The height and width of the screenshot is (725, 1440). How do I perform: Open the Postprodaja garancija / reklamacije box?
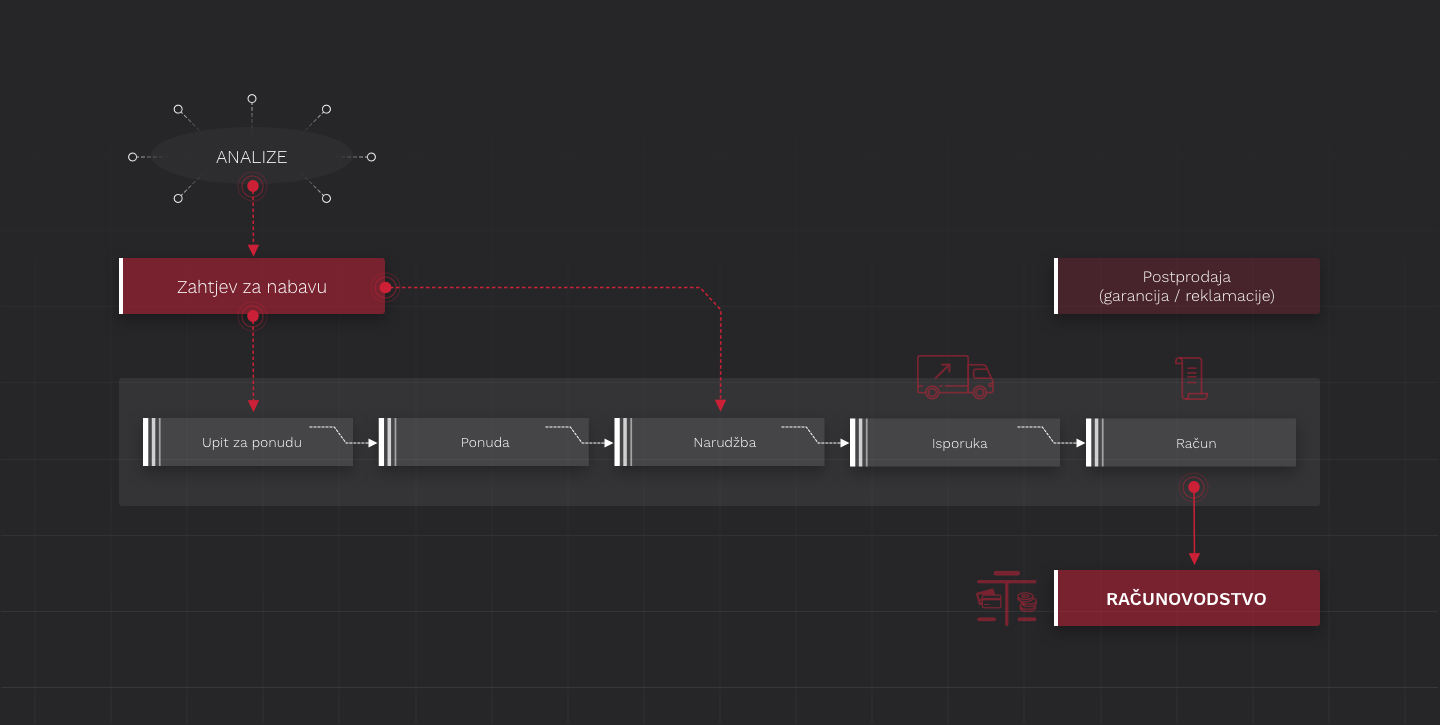pos(1186,286)
